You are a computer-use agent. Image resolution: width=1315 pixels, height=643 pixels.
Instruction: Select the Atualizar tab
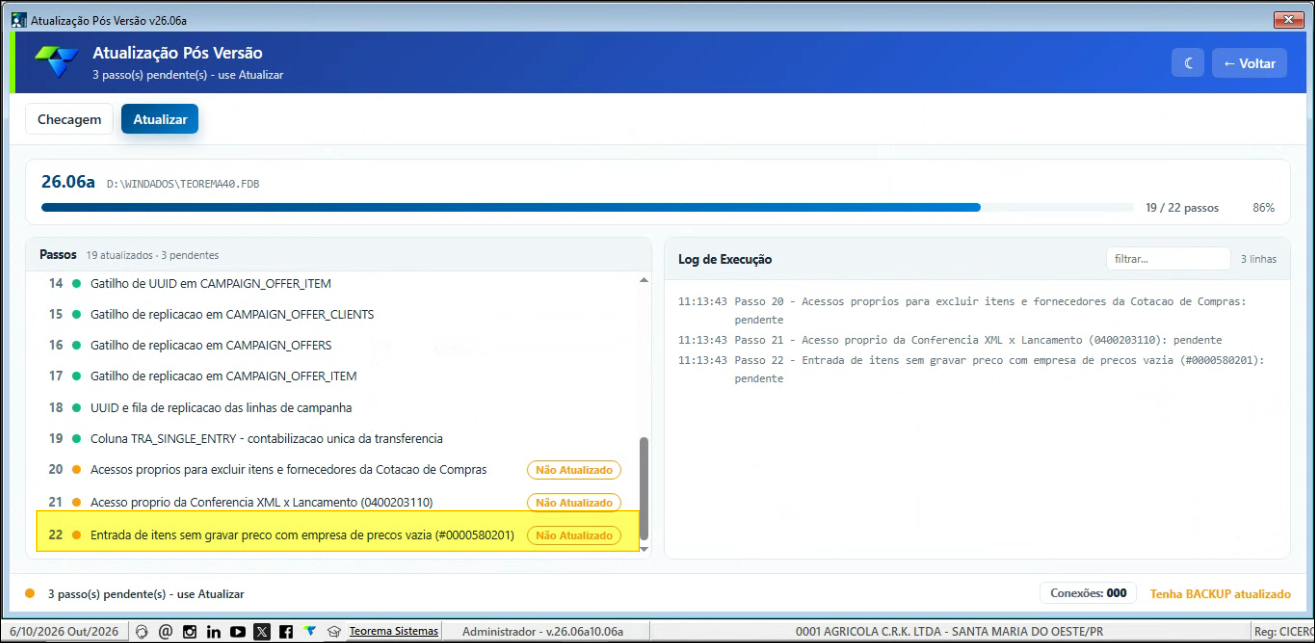coord(160,119)
